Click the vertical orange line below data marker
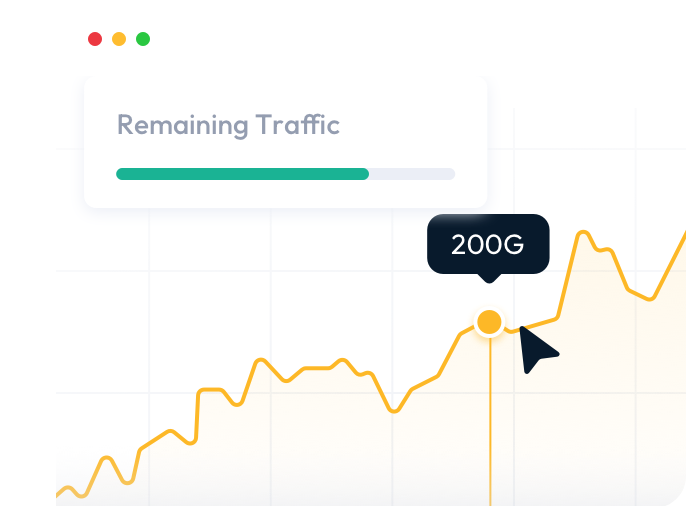 490,420
